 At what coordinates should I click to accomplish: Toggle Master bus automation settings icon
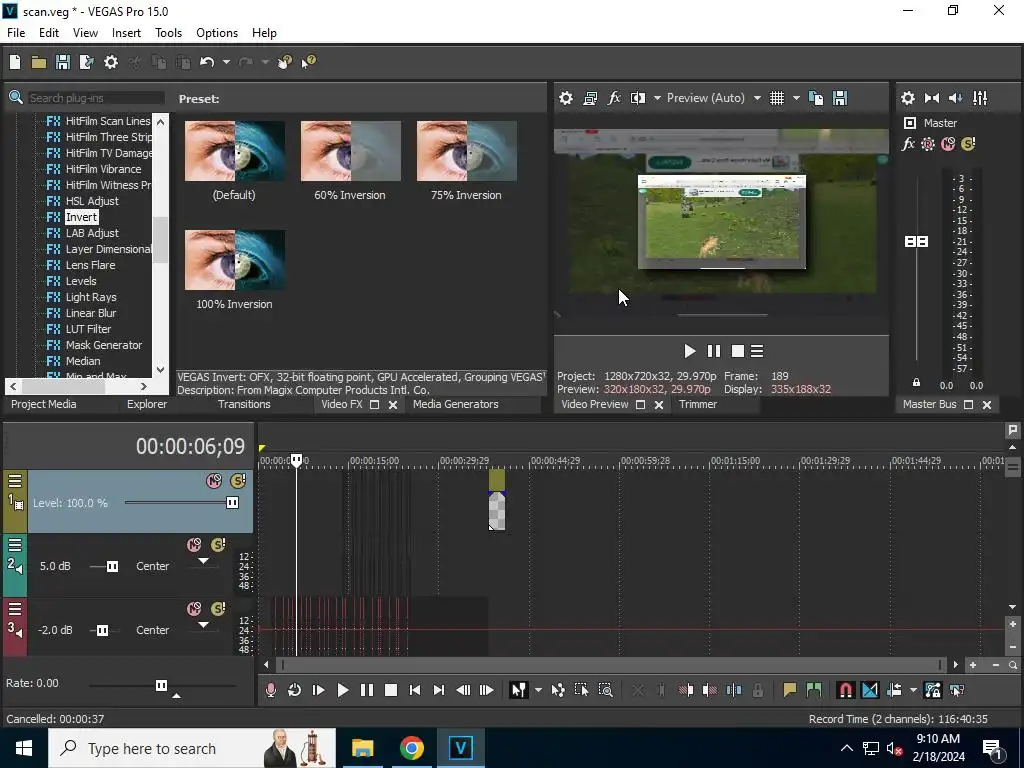point(928,144)
